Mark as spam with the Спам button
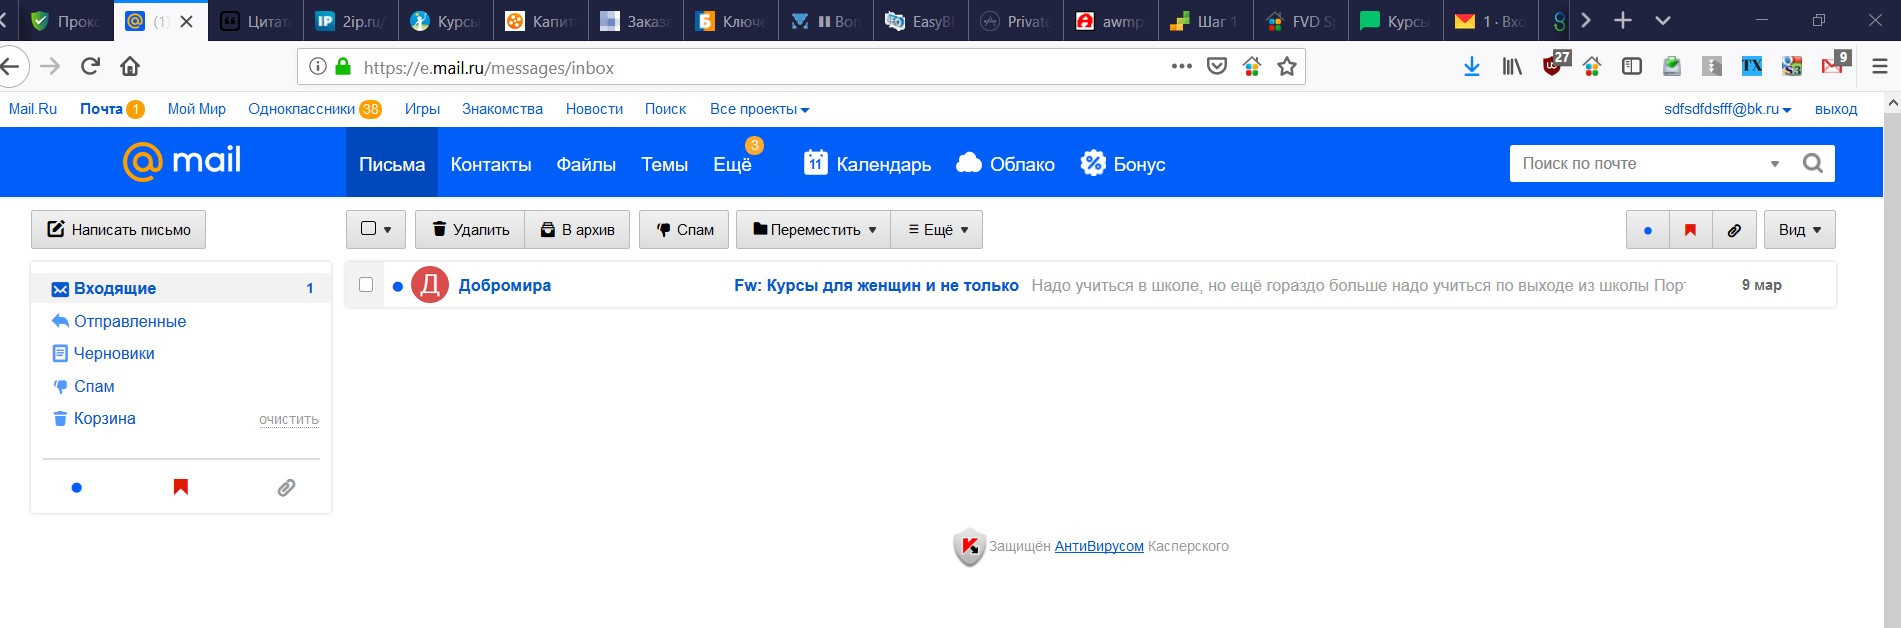The image size is (1901, 628). [684, 230]
